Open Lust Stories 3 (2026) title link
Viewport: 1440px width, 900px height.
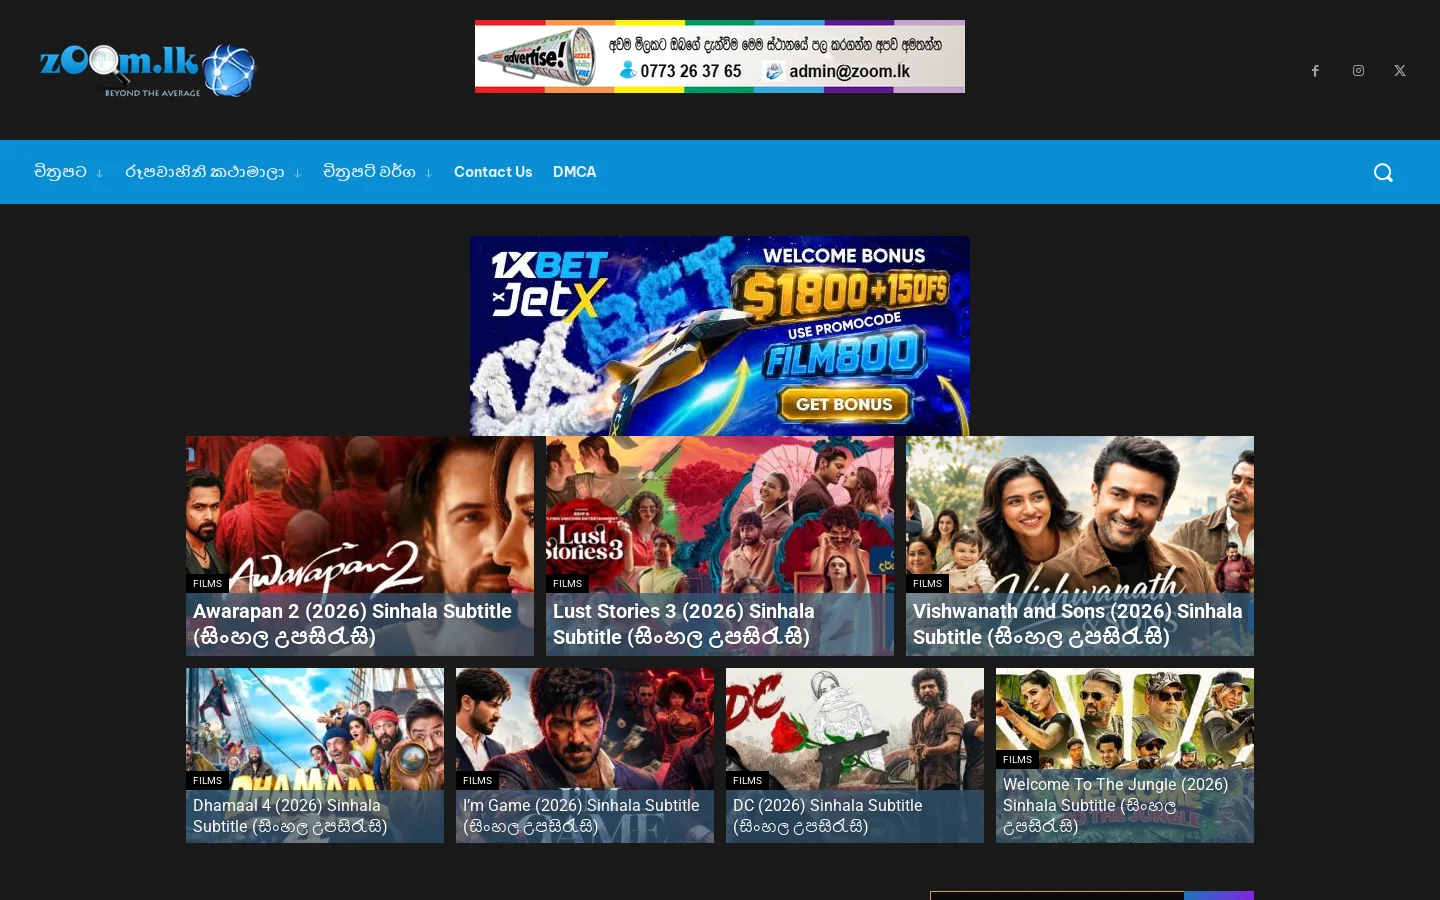pyautogui.click(x=683, y=624)
